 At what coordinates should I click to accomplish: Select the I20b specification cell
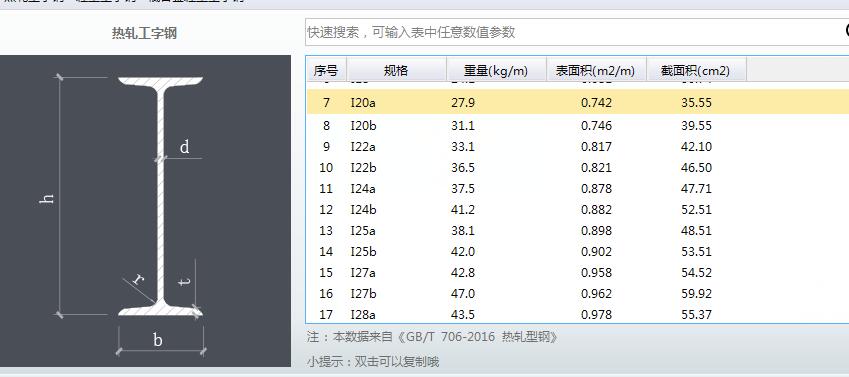pyautogui.click(x=363, y=126)
